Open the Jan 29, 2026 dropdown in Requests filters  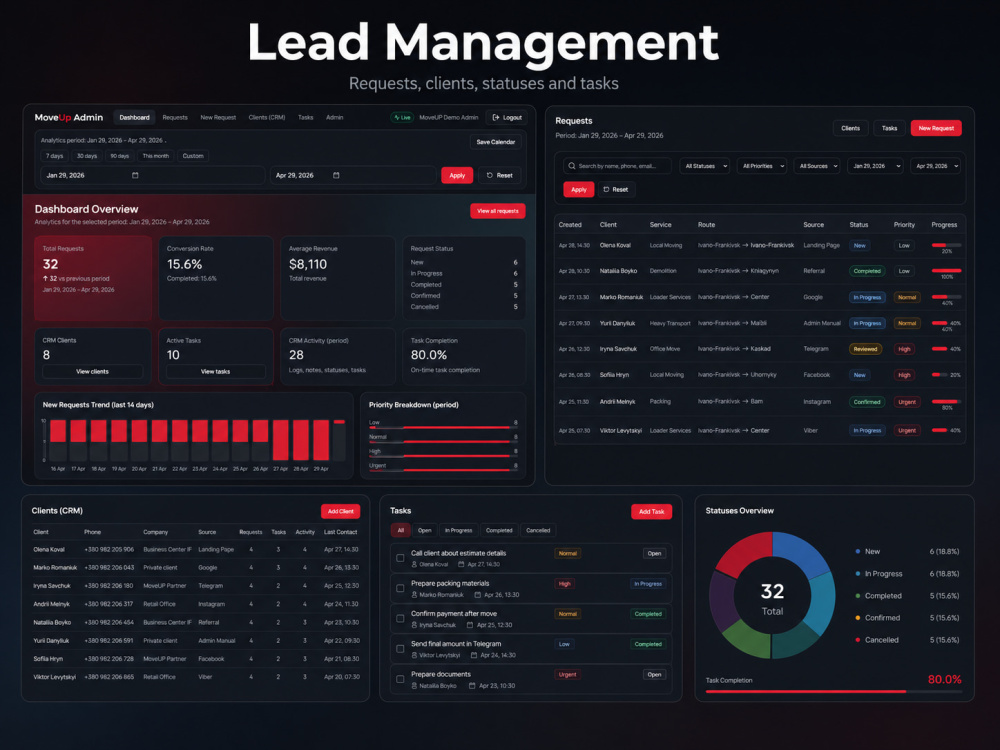tap(876, 166)
